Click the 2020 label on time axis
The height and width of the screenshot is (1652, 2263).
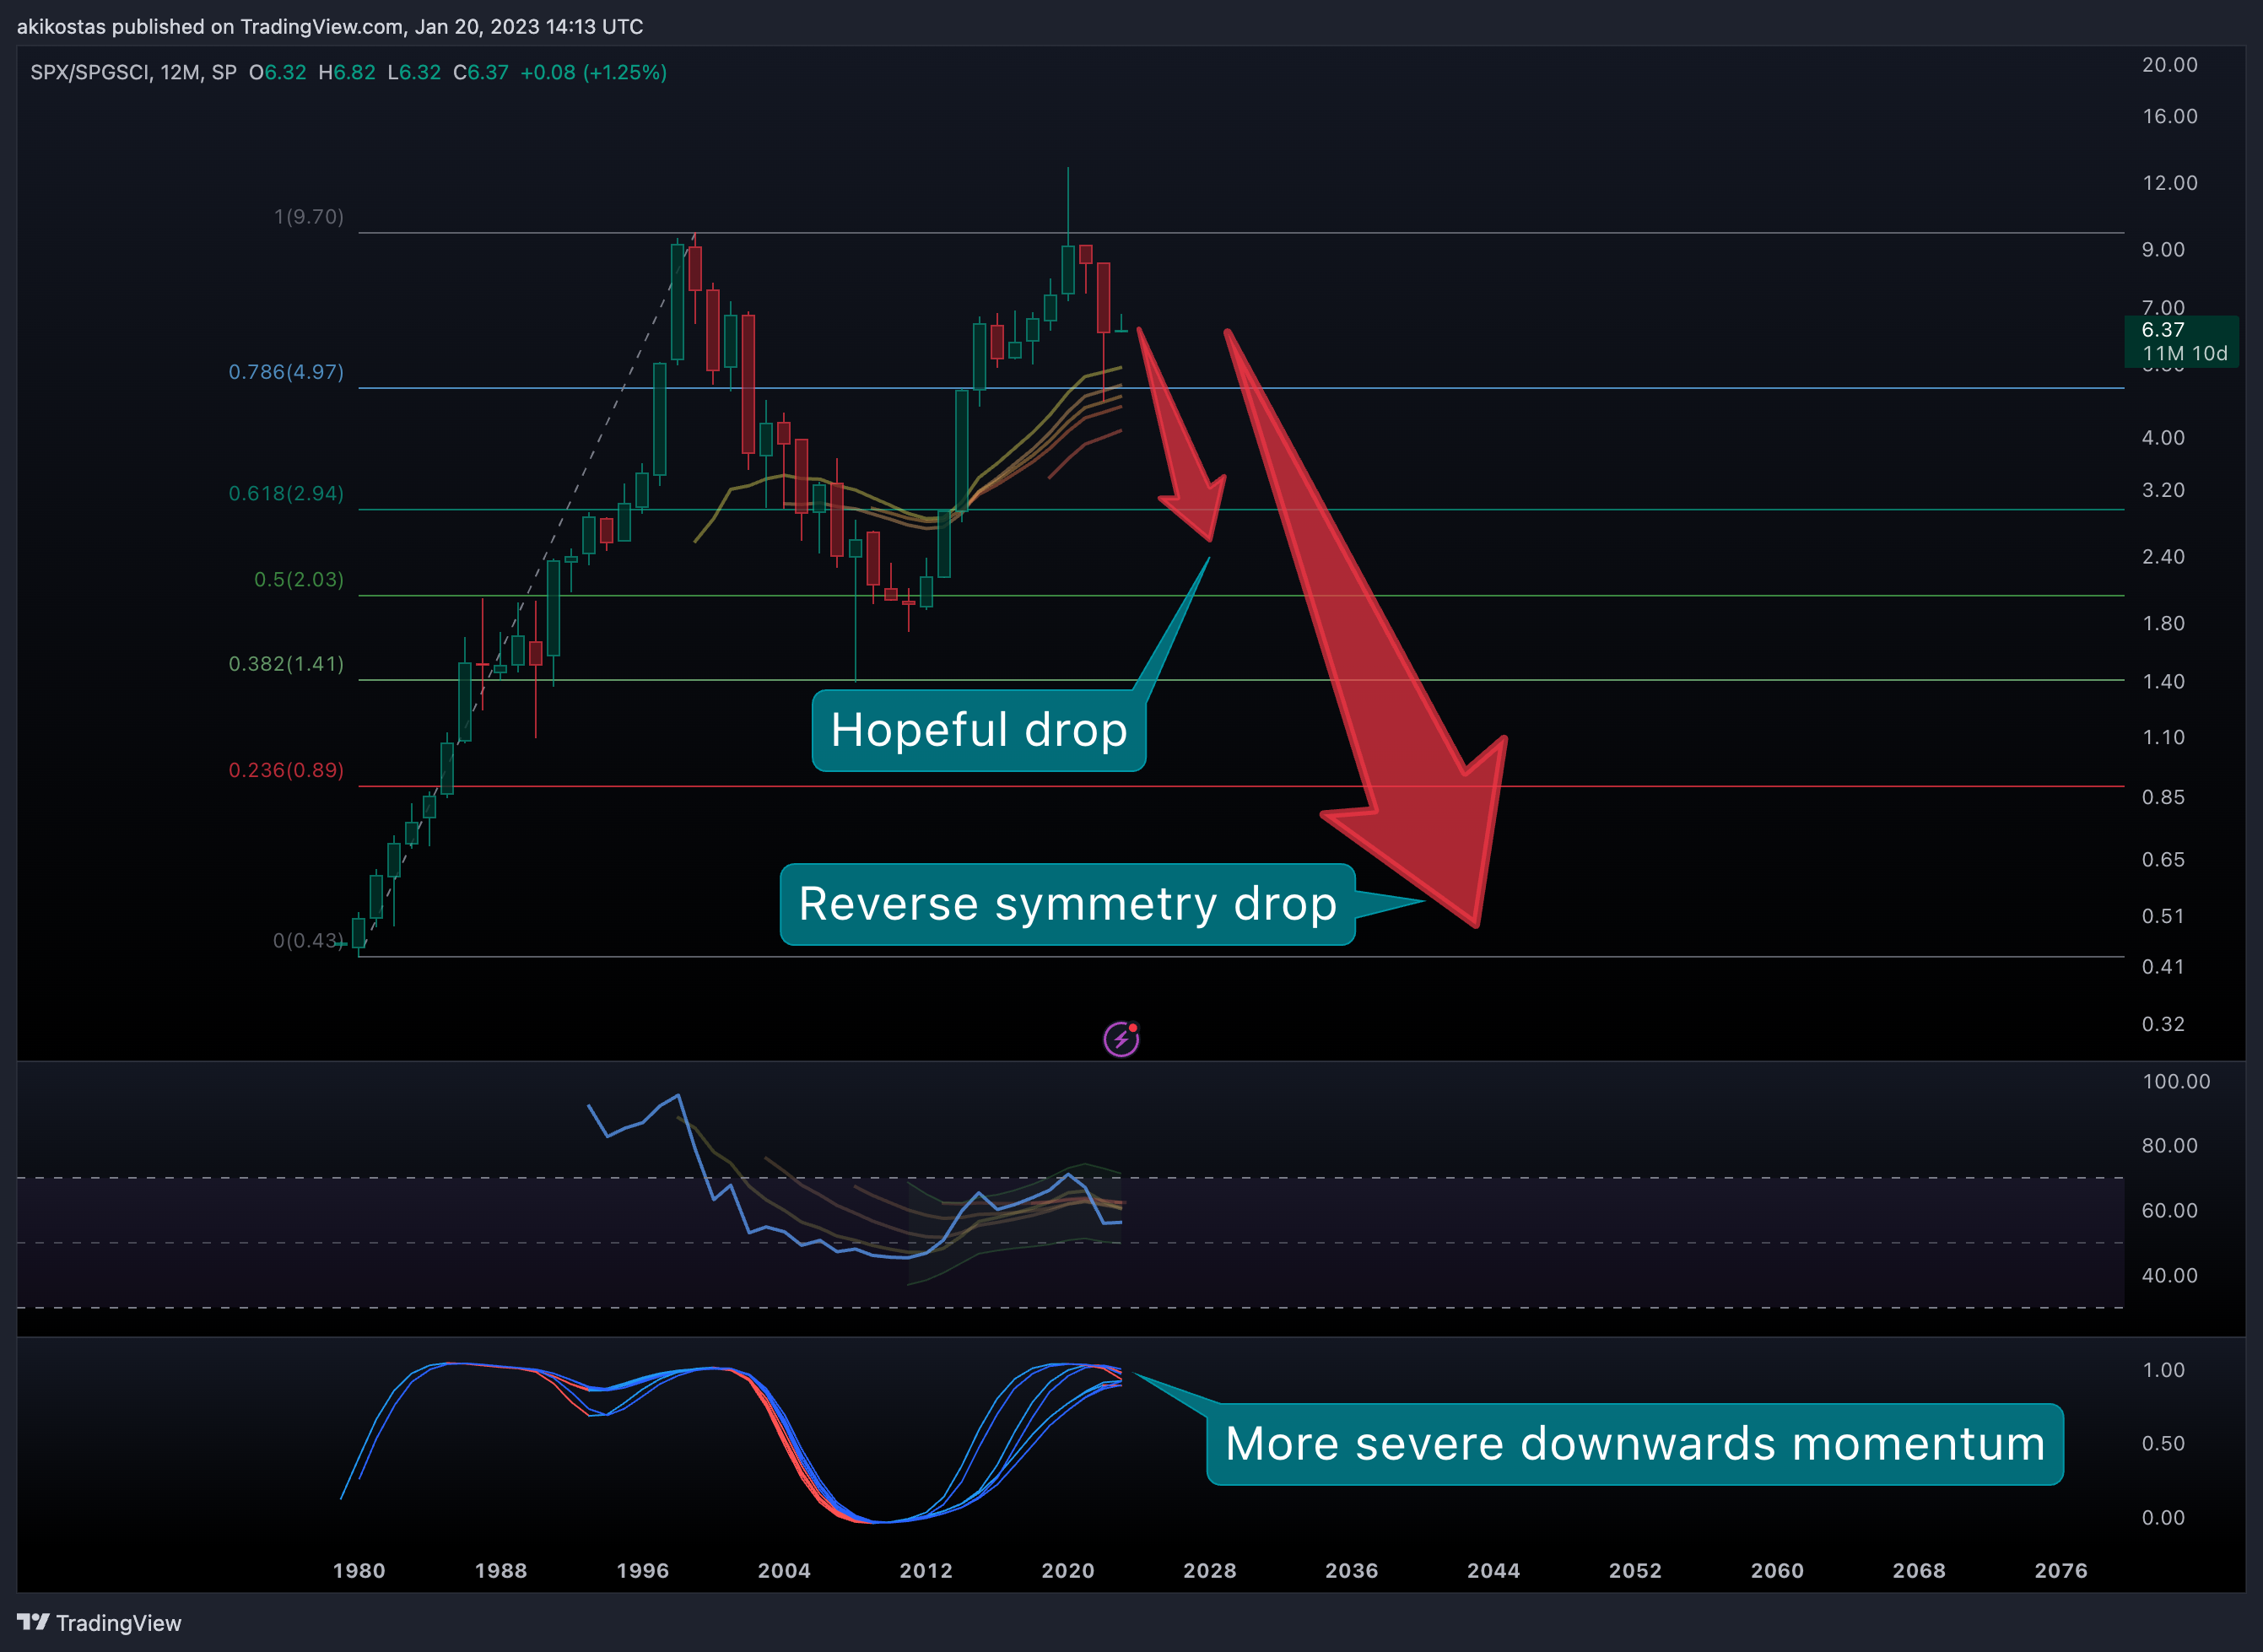click(x=1068, y=1570)
